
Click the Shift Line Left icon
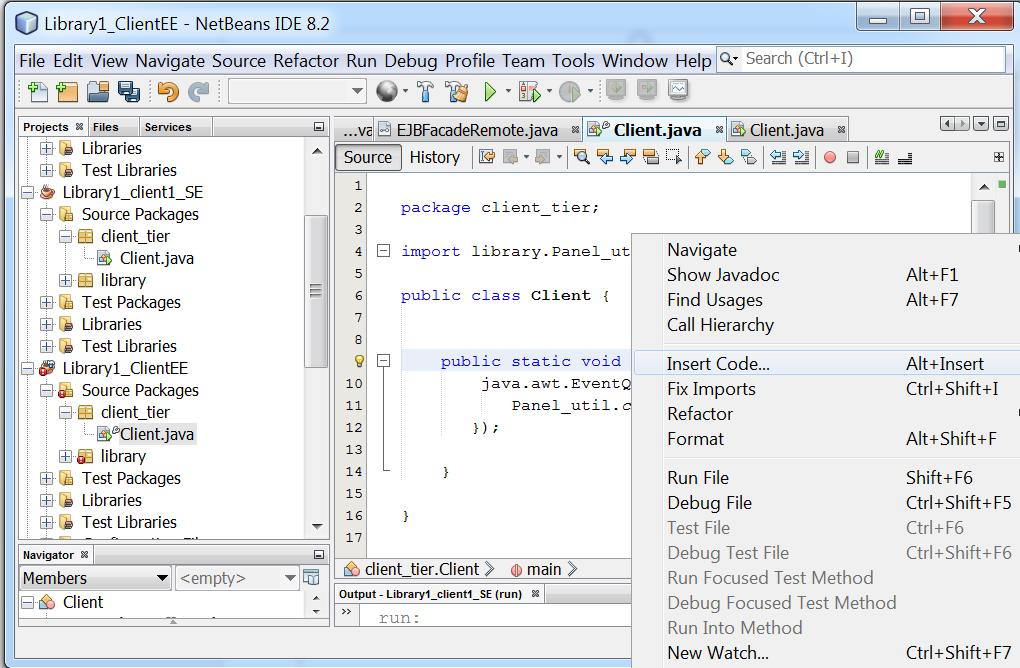[x=778, y=157]
